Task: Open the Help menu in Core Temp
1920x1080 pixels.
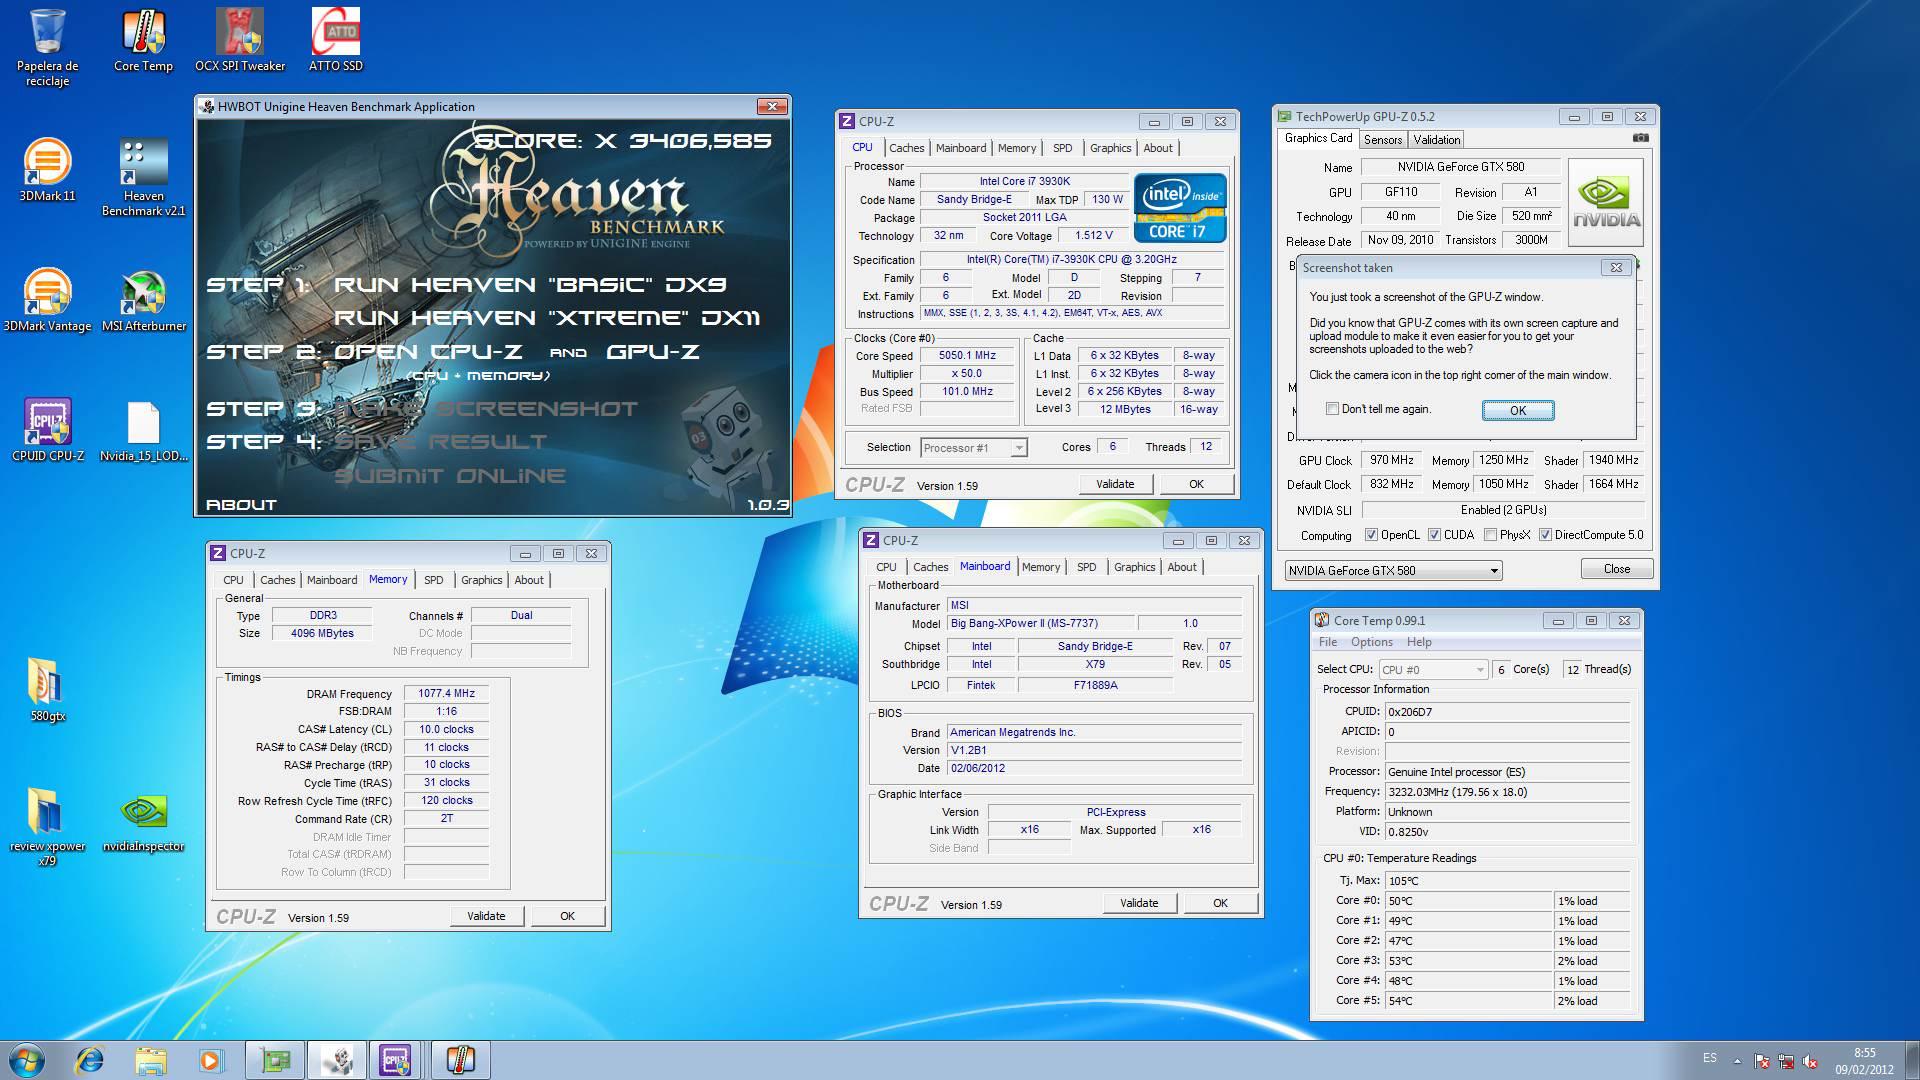Action: pyautogui.click(x=1418, y=642)
